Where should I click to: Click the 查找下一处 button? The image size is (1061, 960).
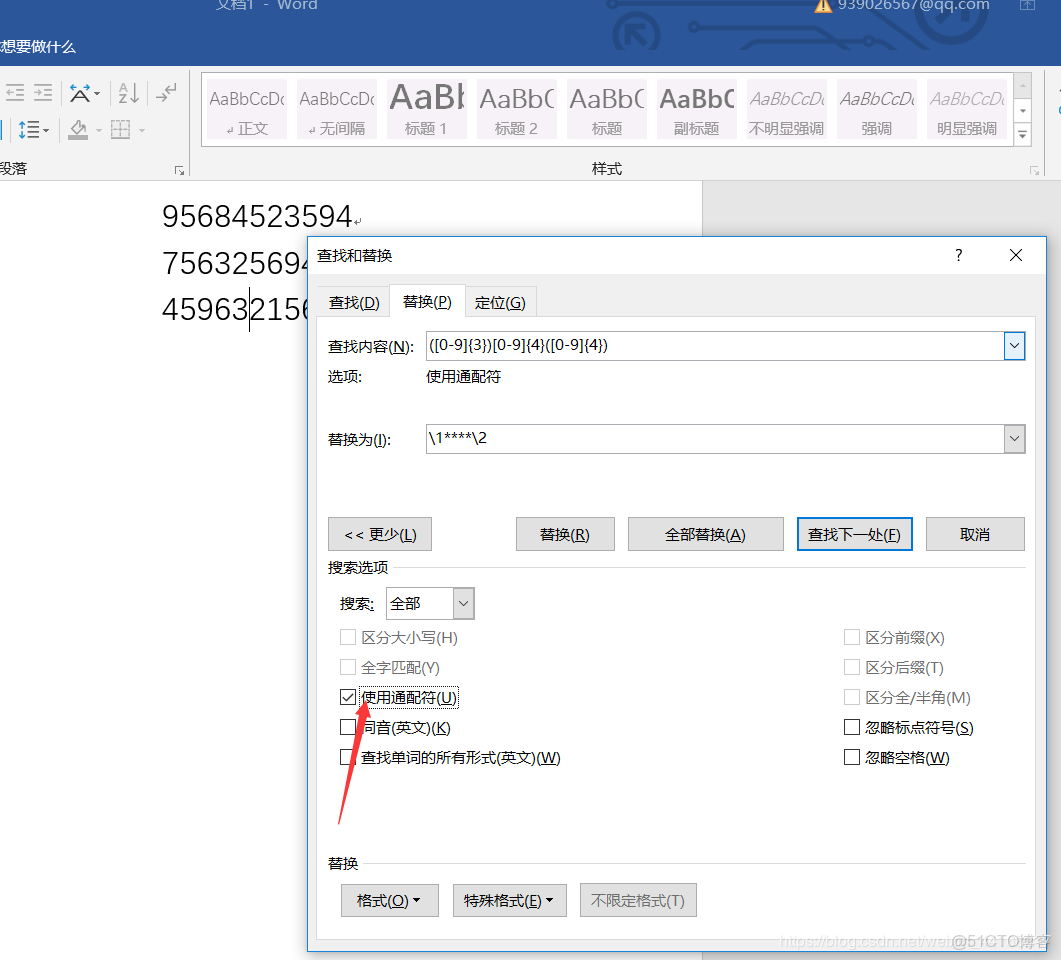(854, 534)
